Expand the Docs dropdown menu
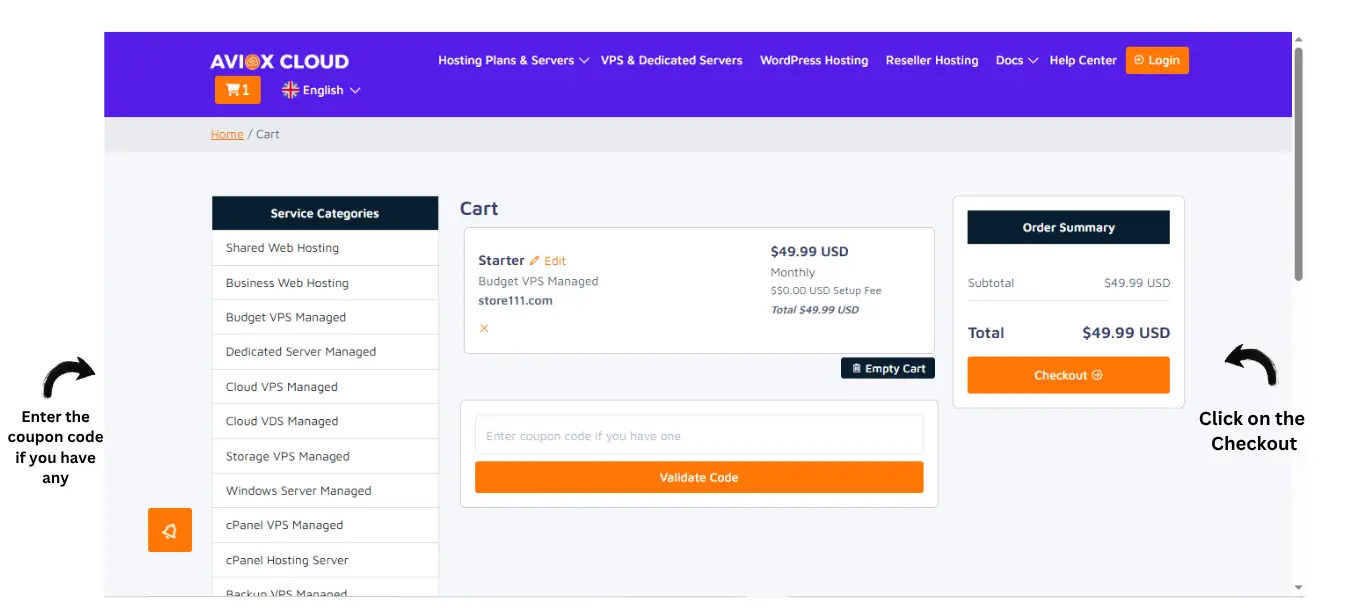1366x609 pixels. pyautogui.click(x=1016, y=61)
